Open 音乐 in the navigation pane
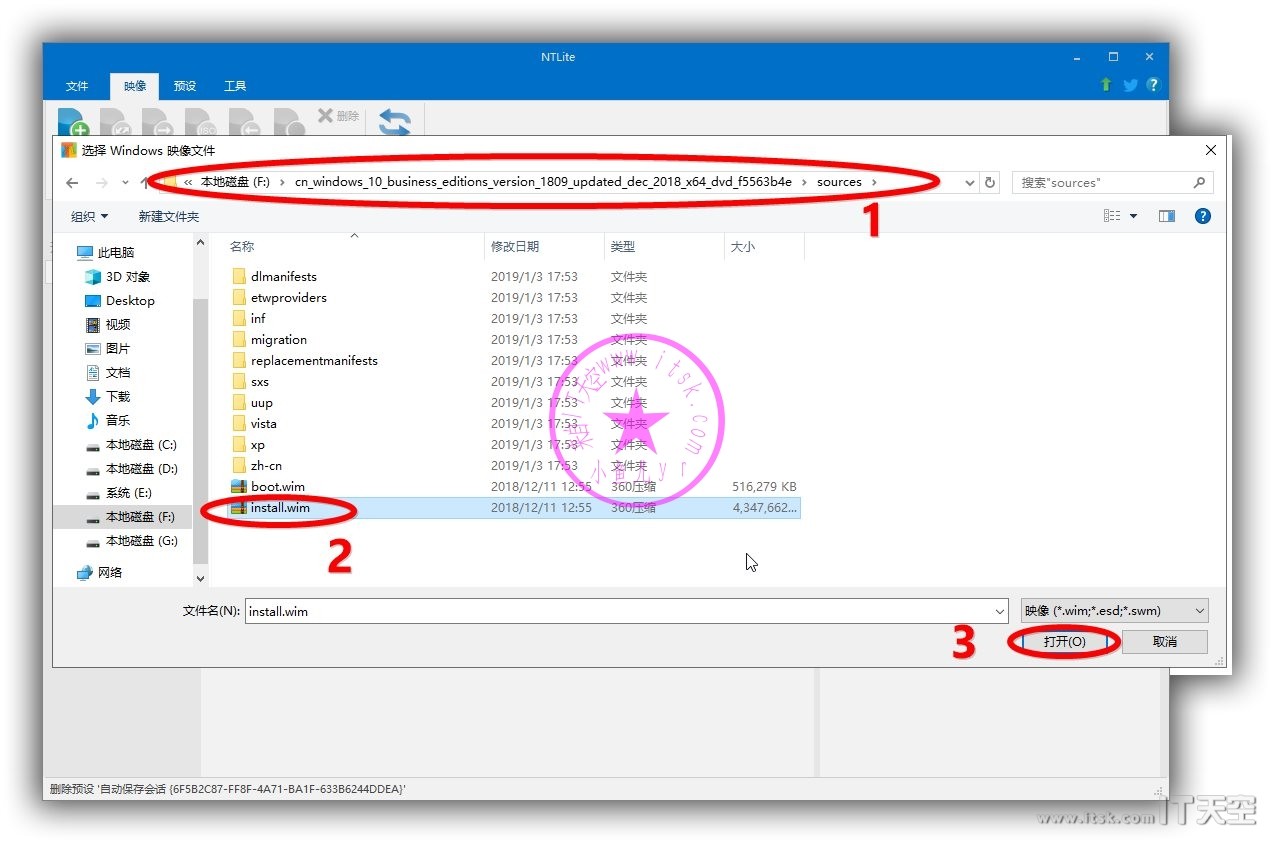 108,421
